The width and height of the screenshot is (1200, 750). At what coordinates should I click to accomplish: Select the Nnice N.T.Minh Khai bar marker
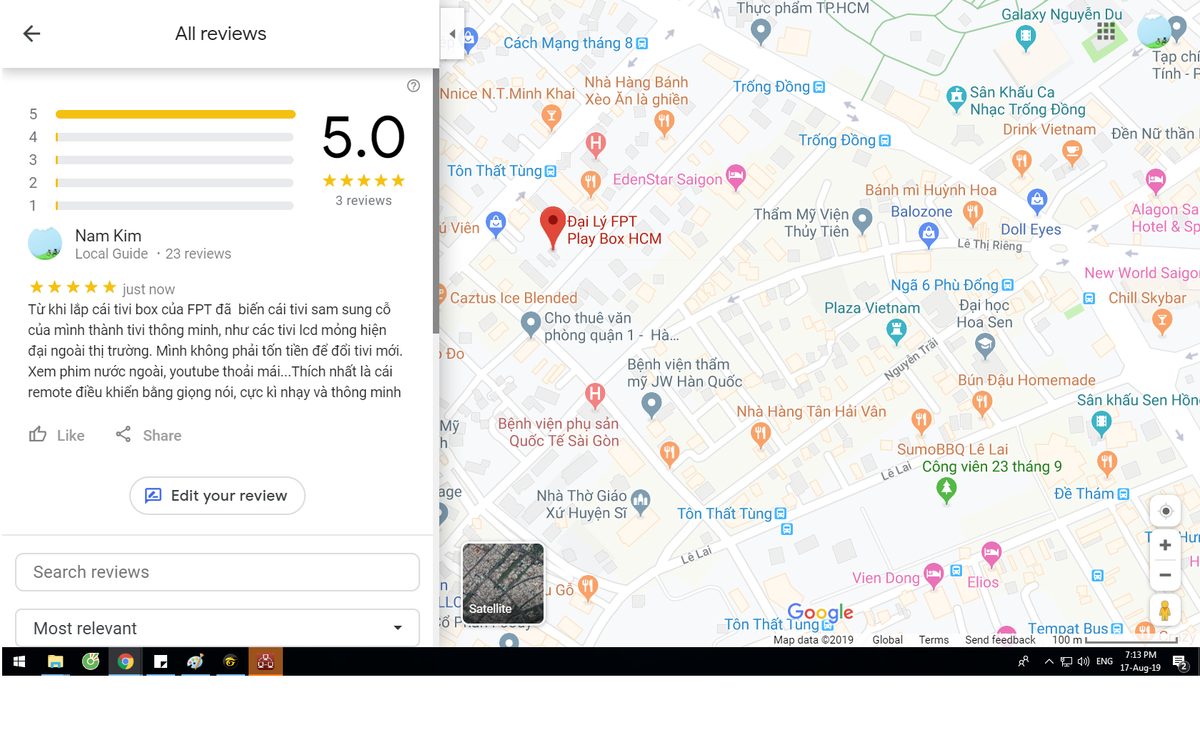(551, 119)
